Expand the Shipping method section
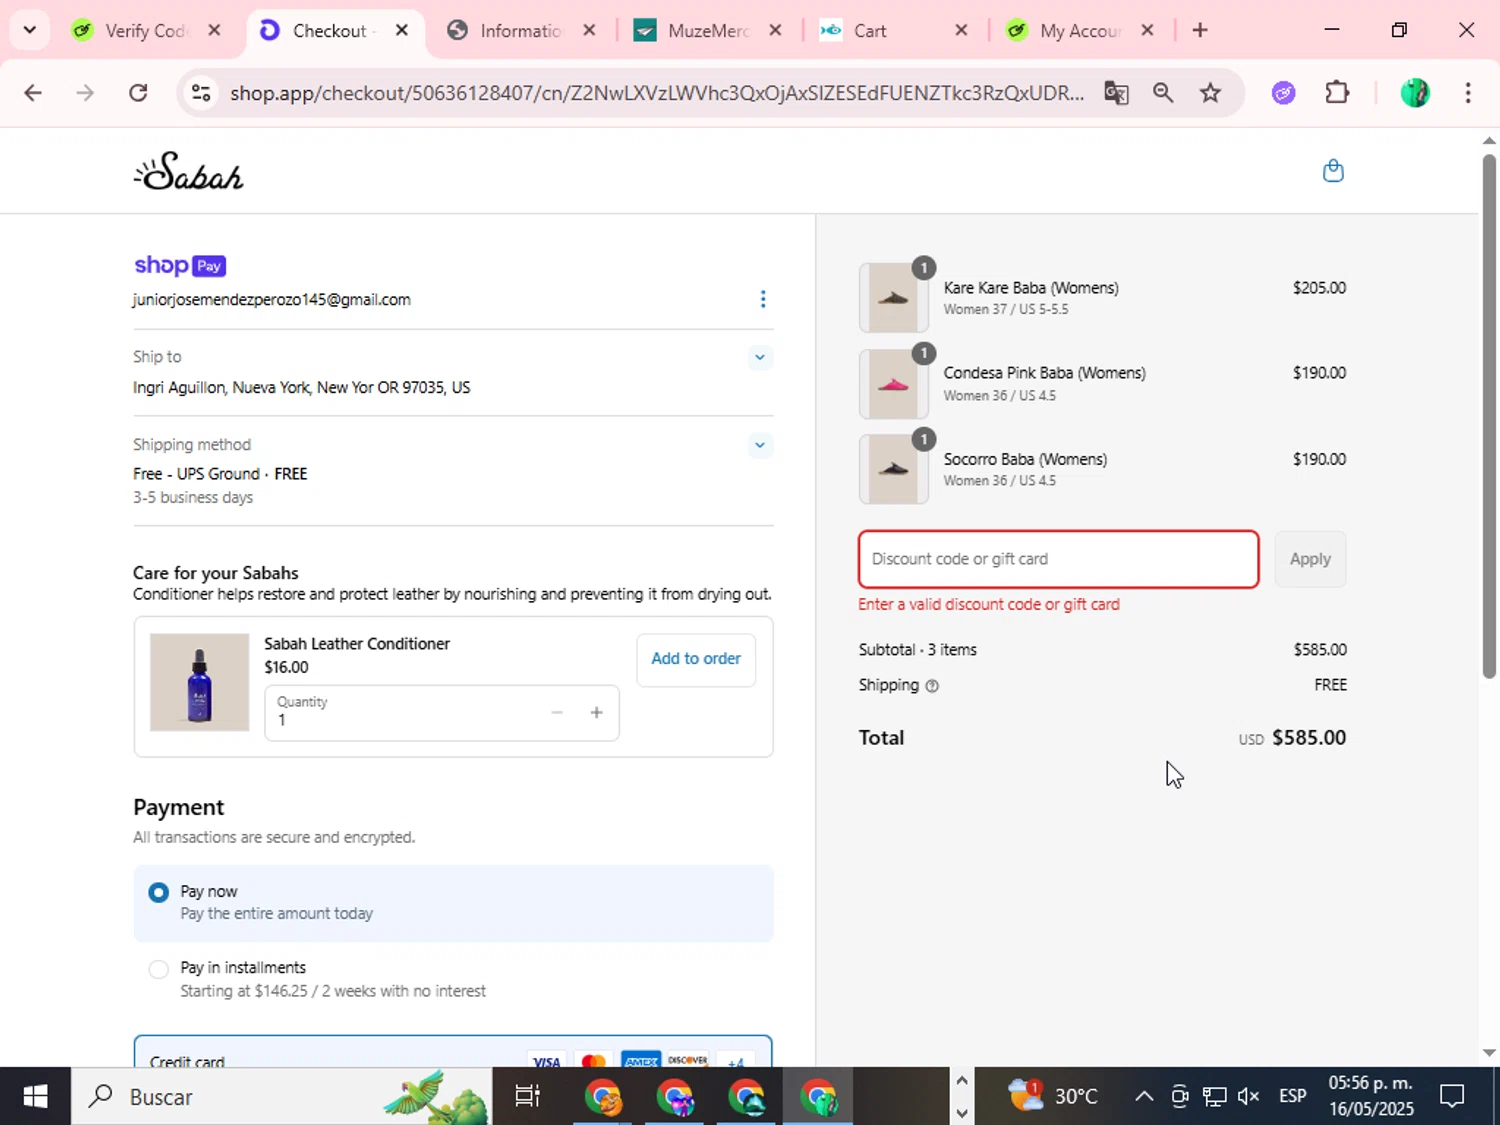The height and width of the screenshot is (1125, 1500). click(x=760, y=445)
